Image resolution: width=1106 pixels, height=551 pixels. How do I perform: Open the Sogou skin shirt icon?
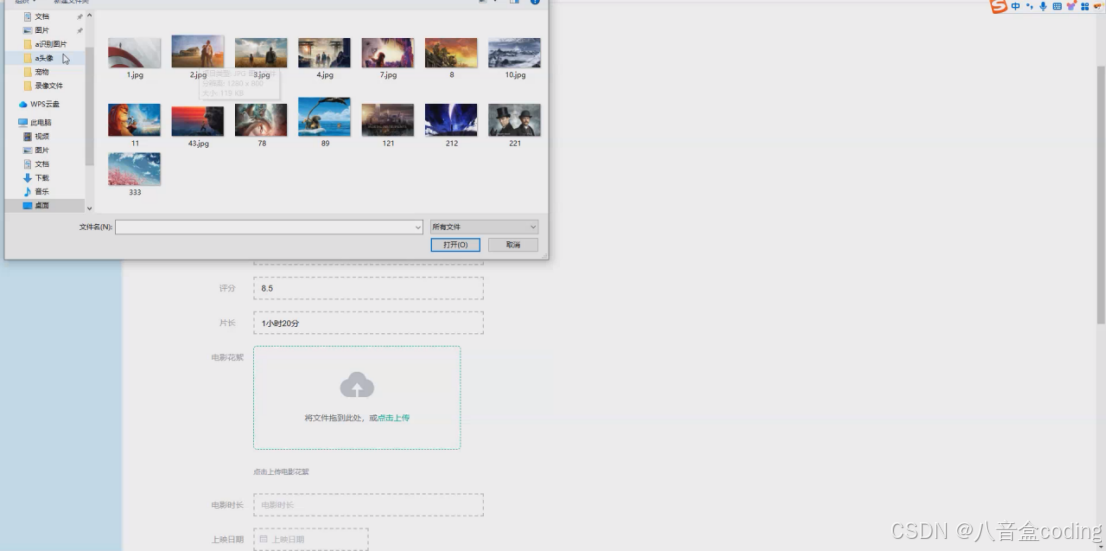[1071, 6]
